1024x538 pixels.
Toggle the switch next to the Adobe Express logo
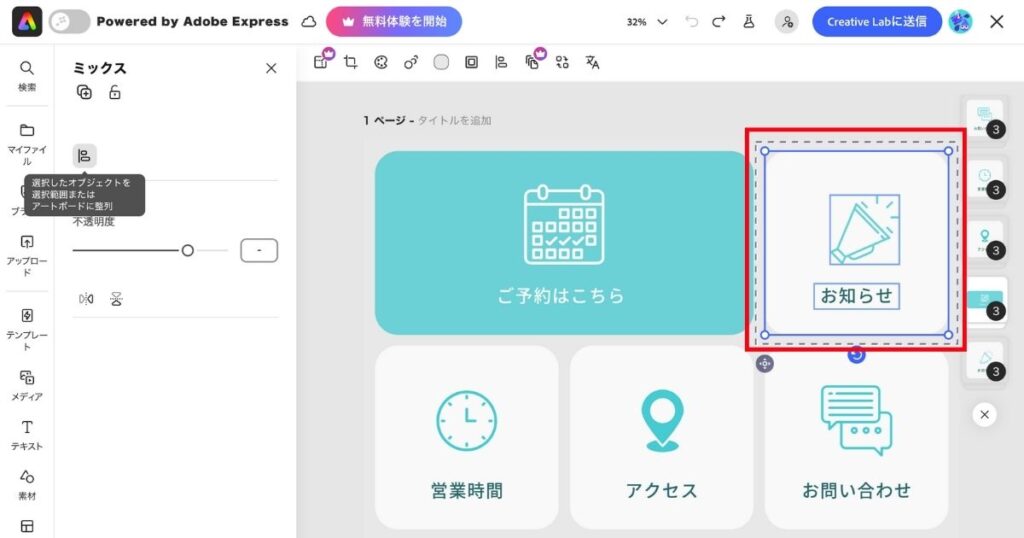click(68, 21)
